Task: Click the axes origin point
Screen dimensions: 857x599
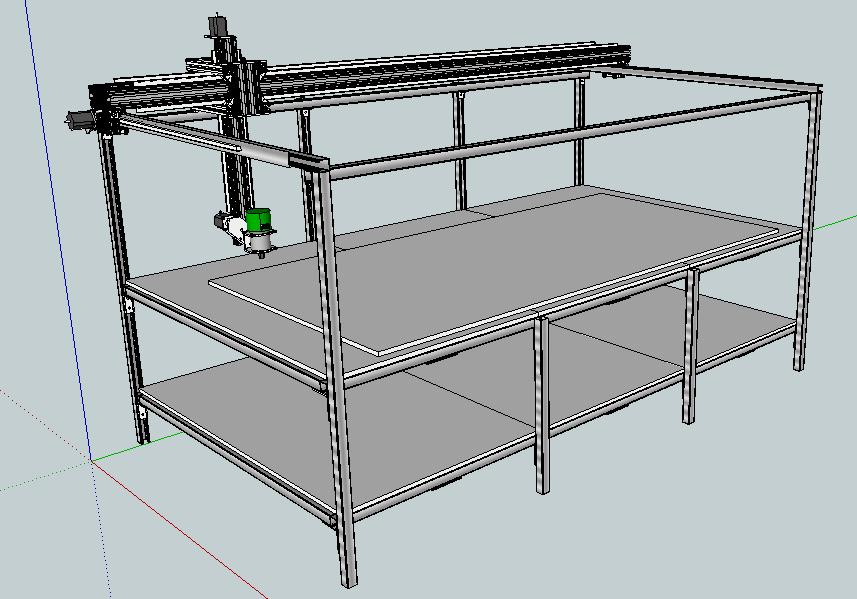Action: 93,461
